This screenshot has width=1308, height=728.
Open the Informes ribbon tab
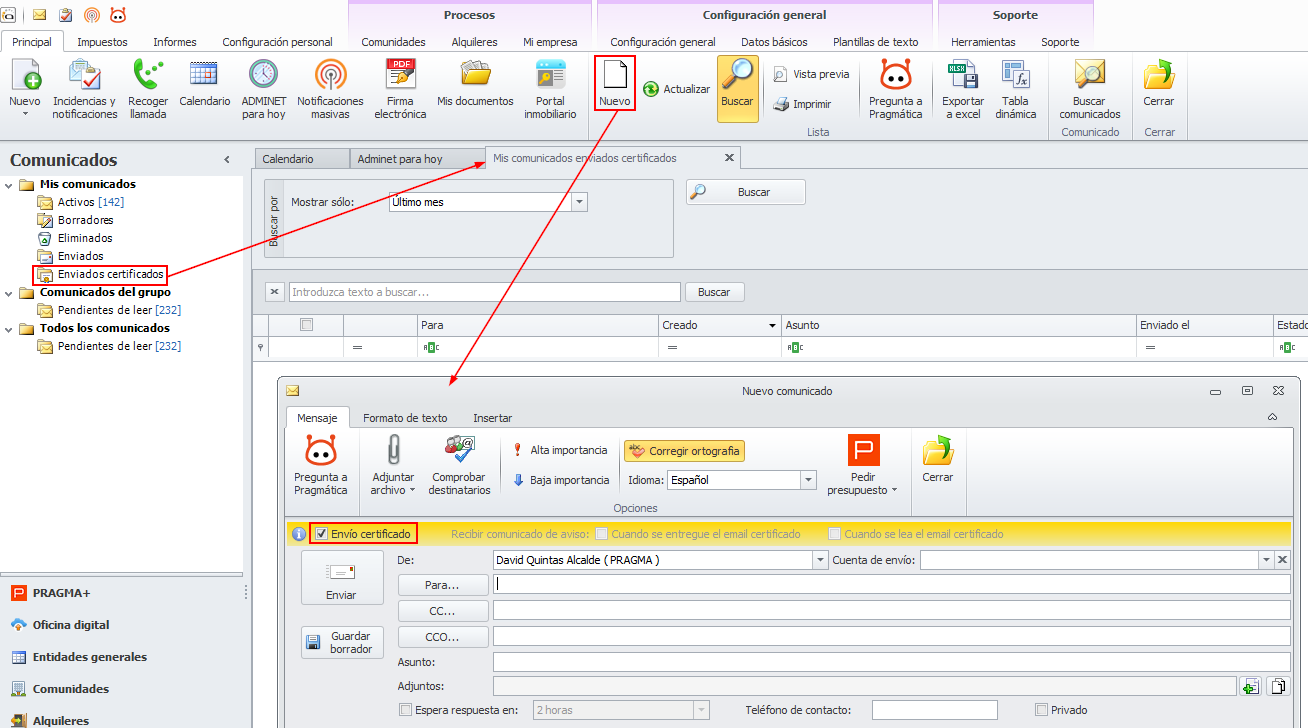coord(175,42)
